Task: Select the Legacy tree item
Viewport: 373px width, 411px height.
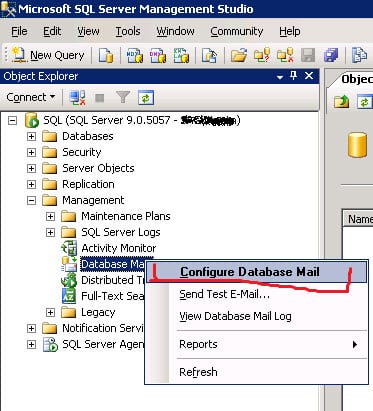Action: pyautogui.click(x=98, y=312)
